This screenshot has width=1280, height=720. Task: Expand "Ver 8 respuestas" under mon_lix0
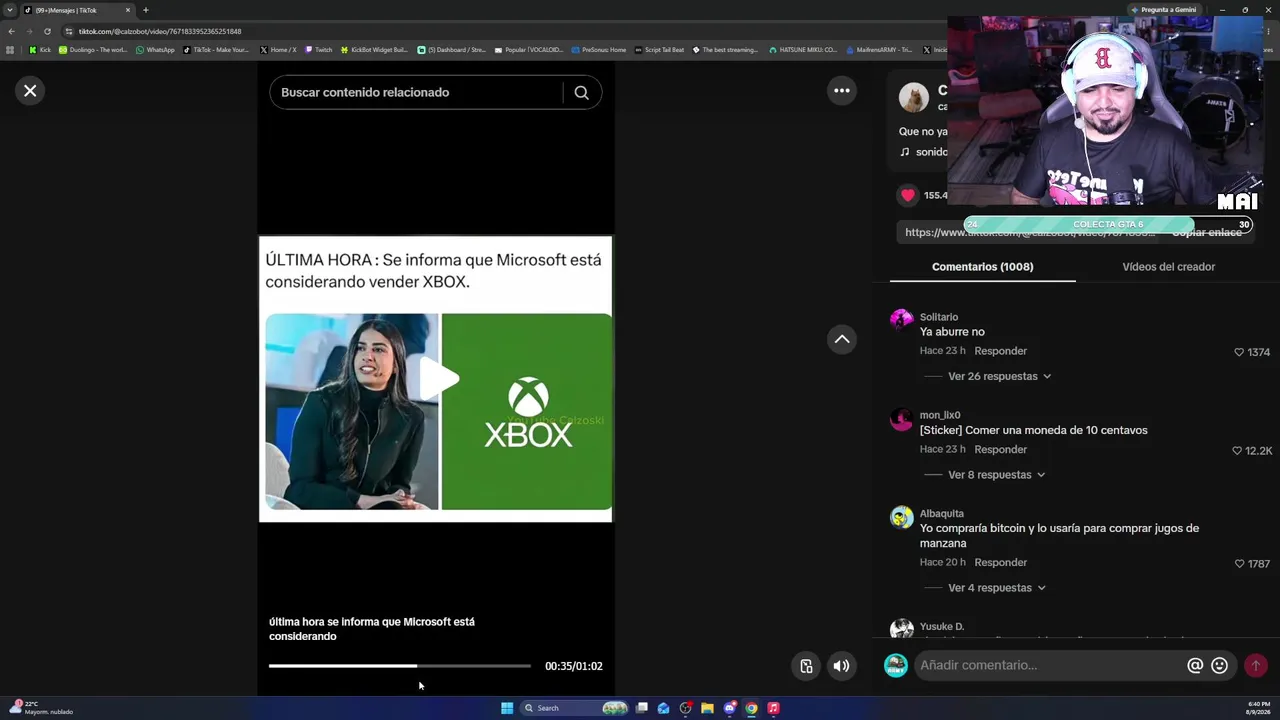[x=996, y=475]
